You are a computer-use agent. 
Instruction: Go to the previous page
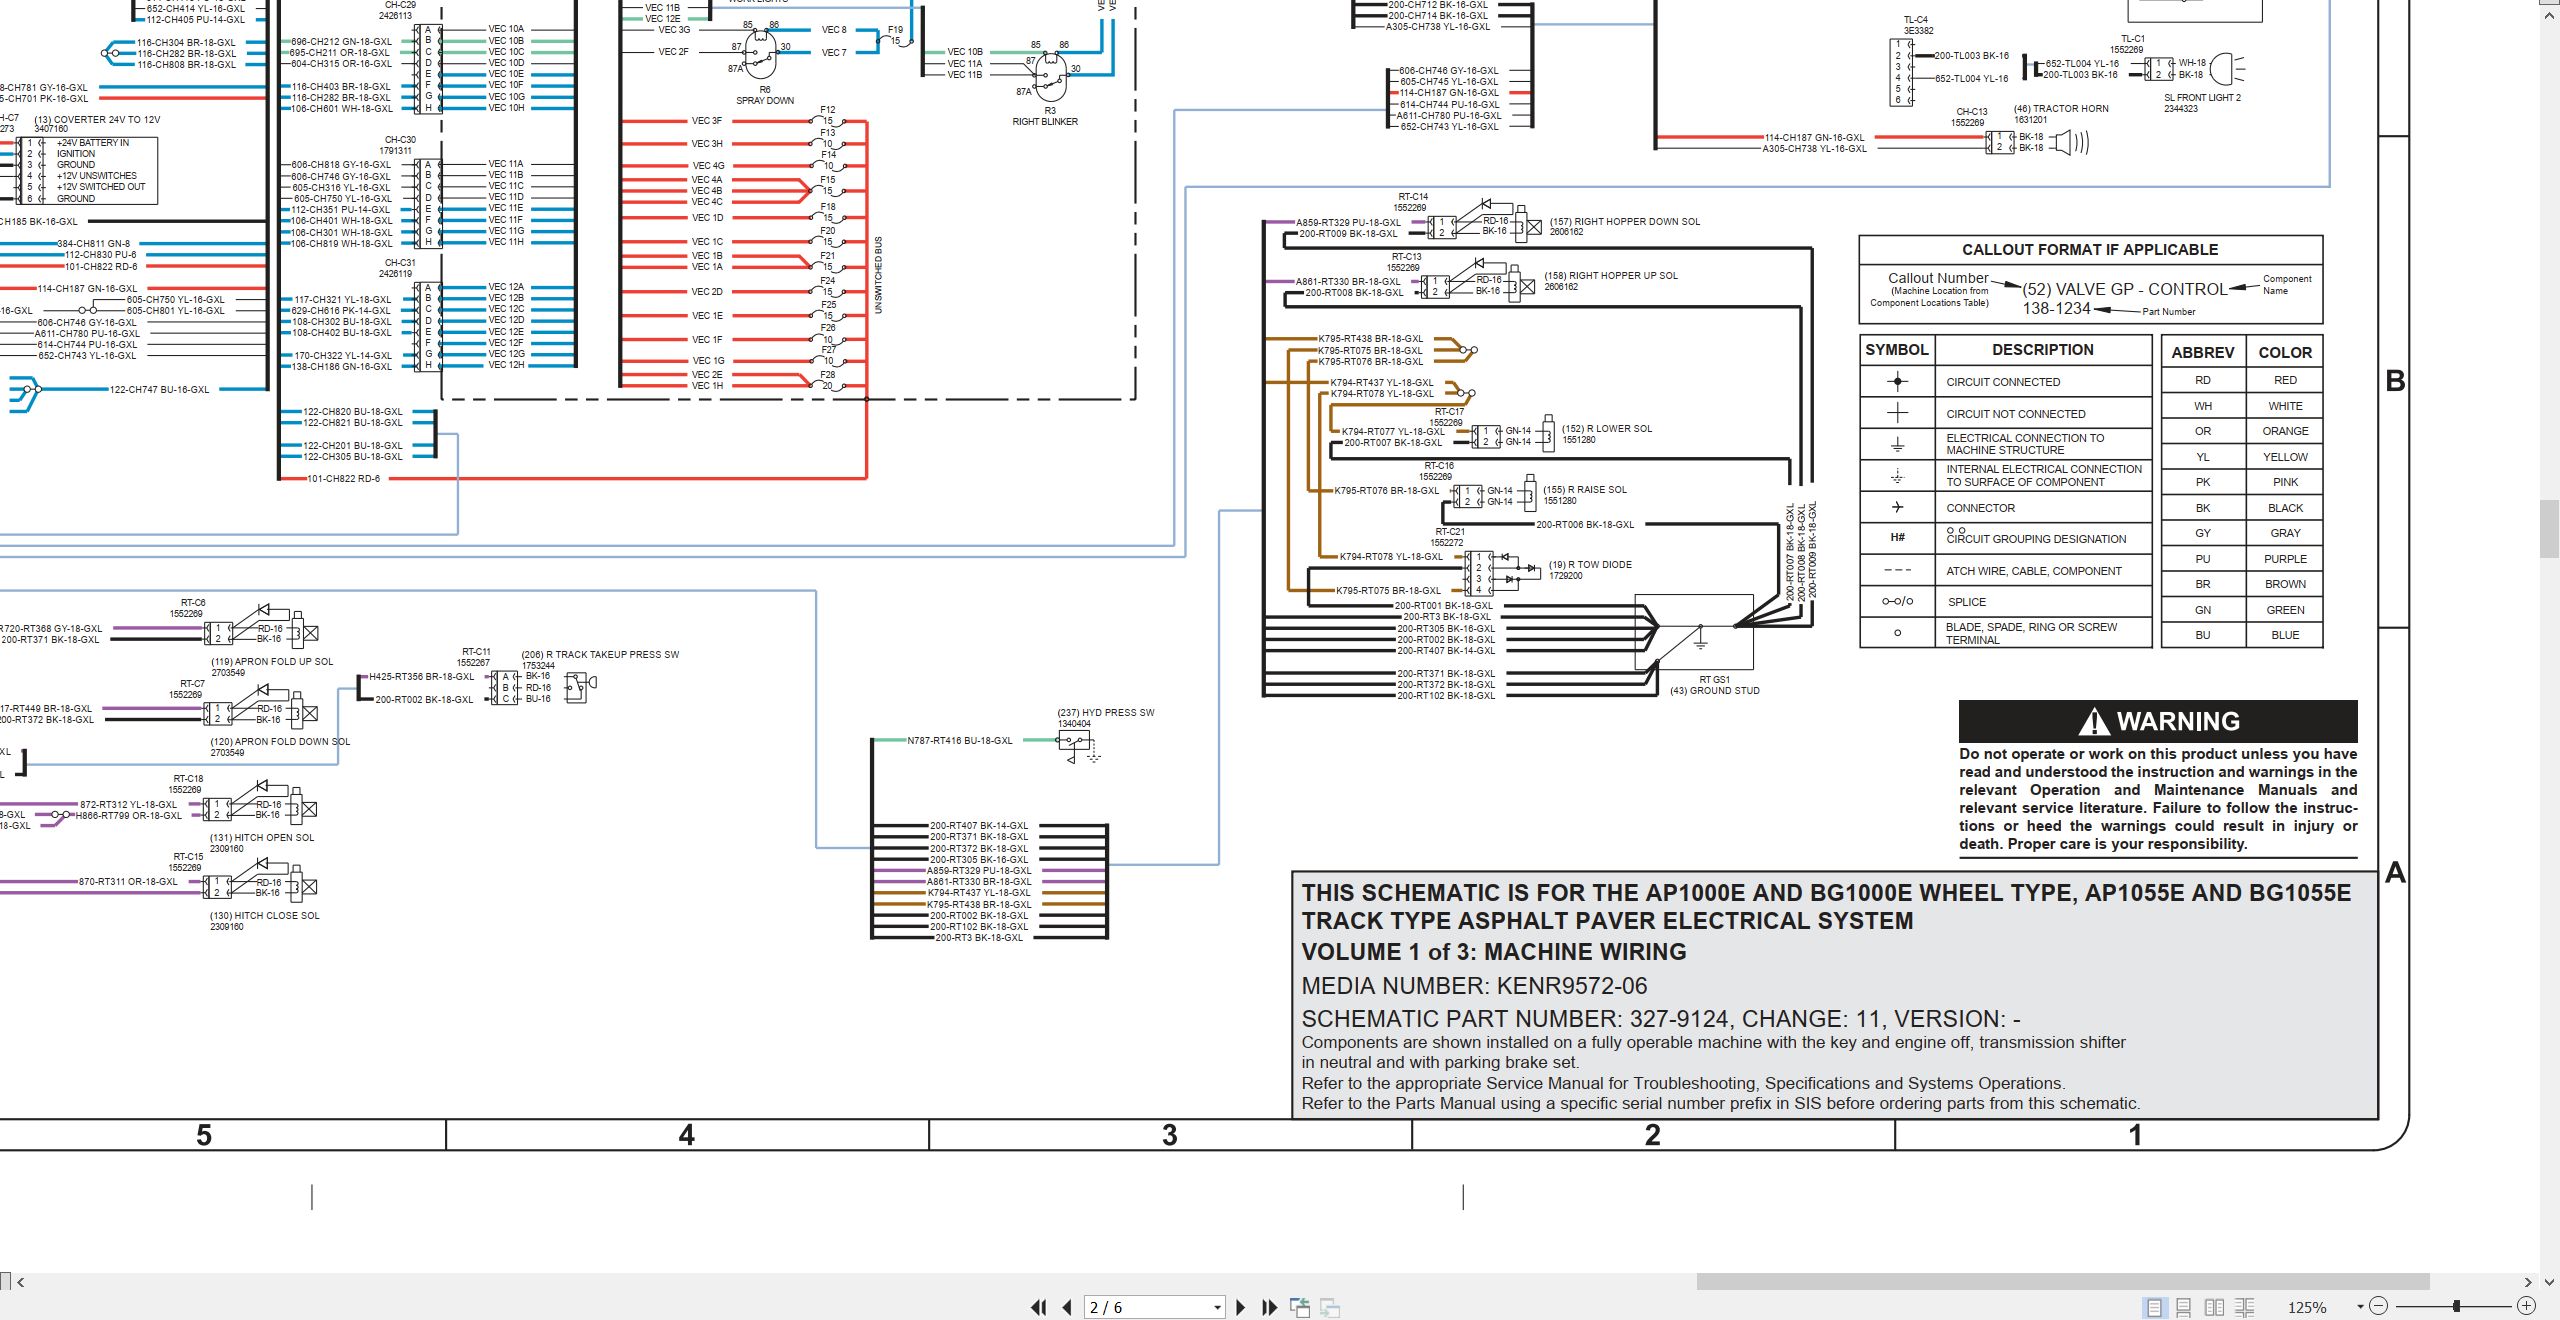pyautogui.click(x=1067, y=1307)
